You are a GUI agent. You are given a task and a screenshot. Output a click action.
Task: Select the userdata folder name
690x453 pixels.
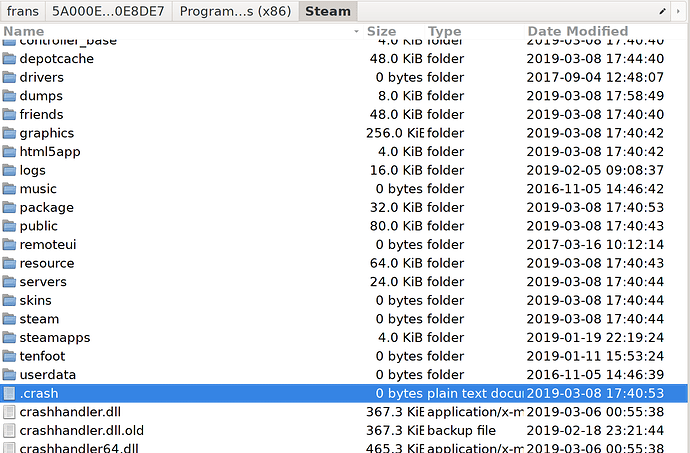click(x=48, y=375)
